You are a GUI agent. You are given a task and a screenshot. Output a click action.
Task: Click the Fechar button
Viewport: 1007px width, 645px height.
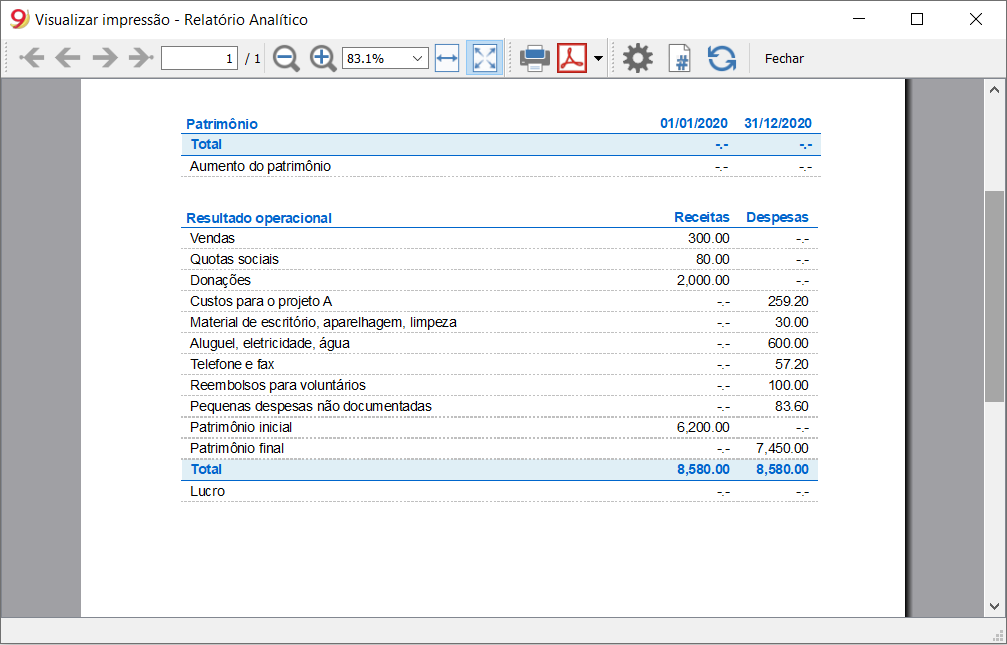click(x=784, y=58)
